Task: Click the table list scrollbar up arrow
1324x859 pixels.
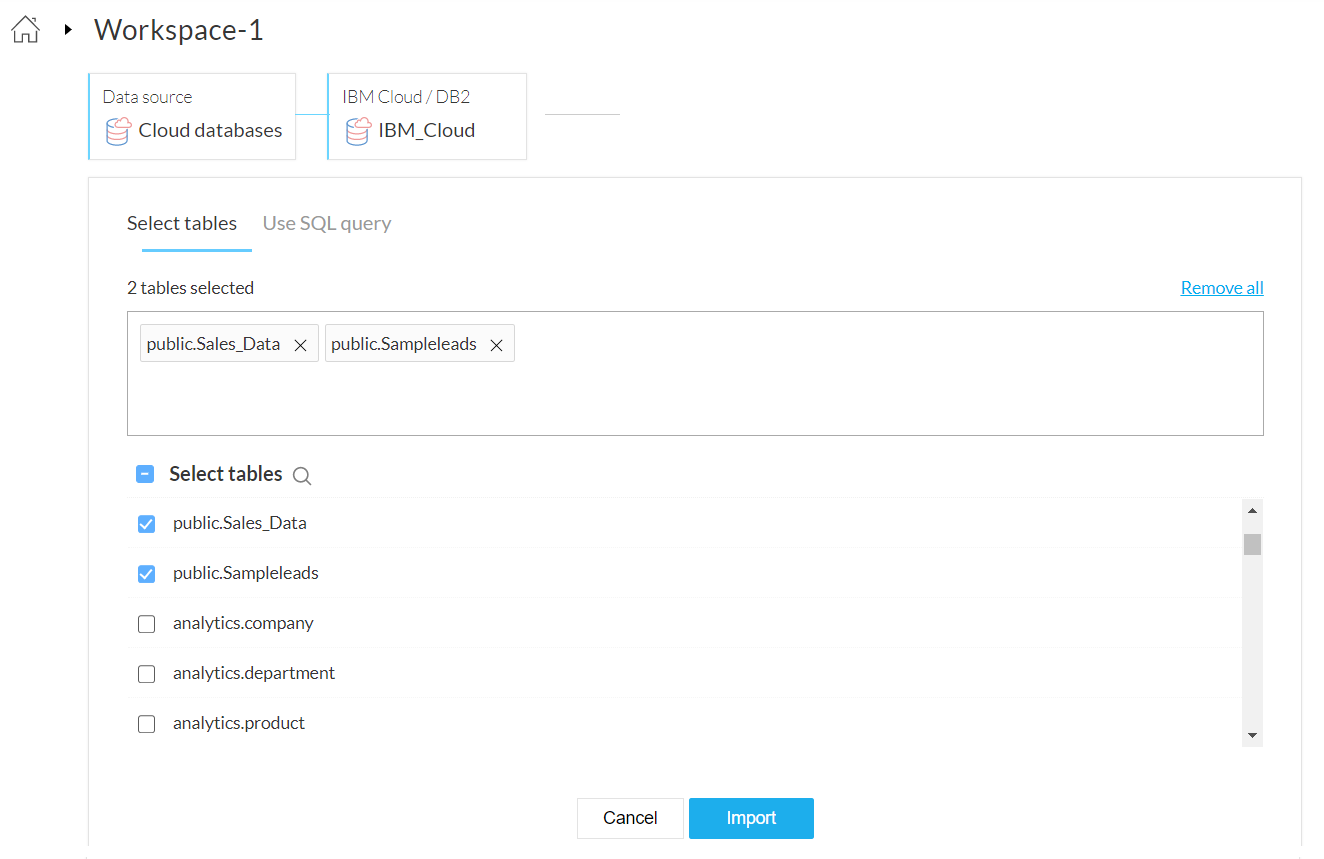Action: [x=1252, y=510]
